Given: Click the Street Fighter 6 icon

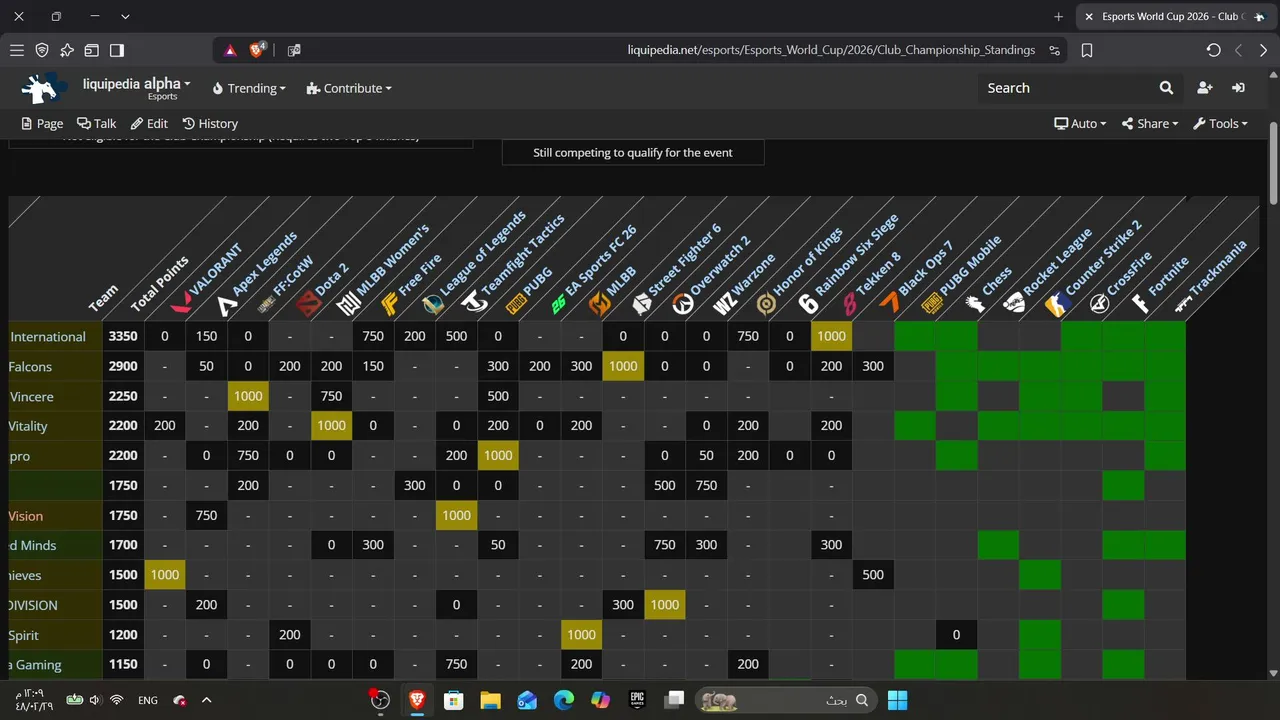Looking at the screenshot, I should [641, 304].
